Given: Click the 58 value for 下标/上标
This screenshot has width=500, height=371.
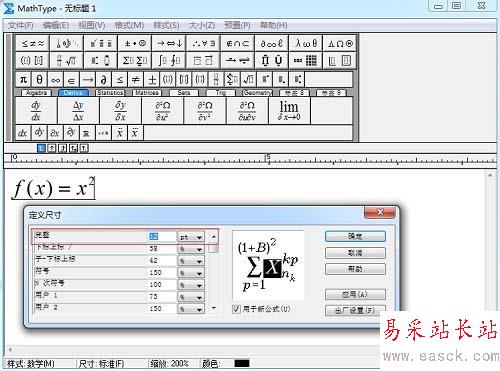Looking at the screenshot, I should pos(162,249).
